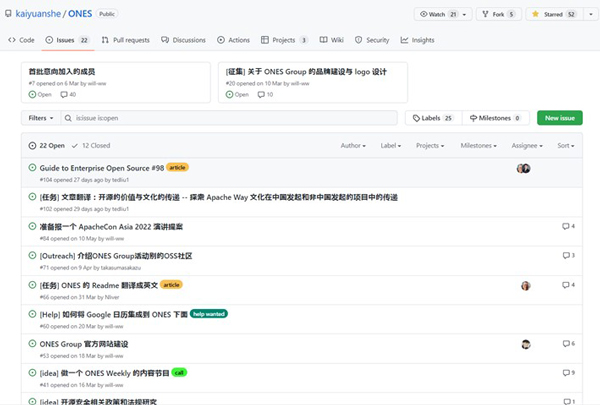600x405 pixels.
Task: Click the green call label
Action: pos(179,372)
